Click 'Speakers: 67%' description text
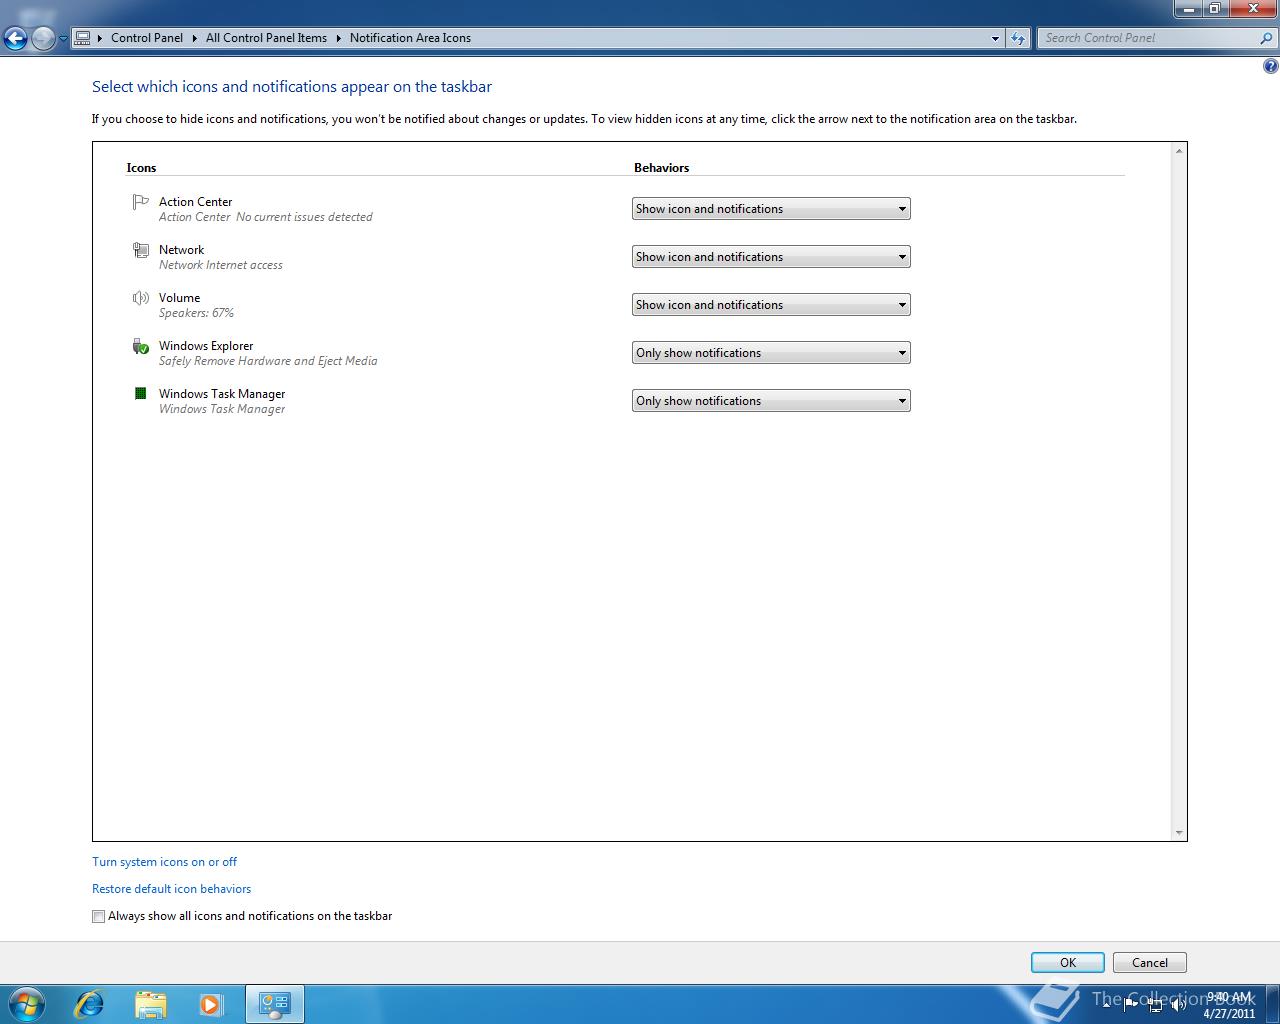The image size is (1280, 1024). [196, 313]
